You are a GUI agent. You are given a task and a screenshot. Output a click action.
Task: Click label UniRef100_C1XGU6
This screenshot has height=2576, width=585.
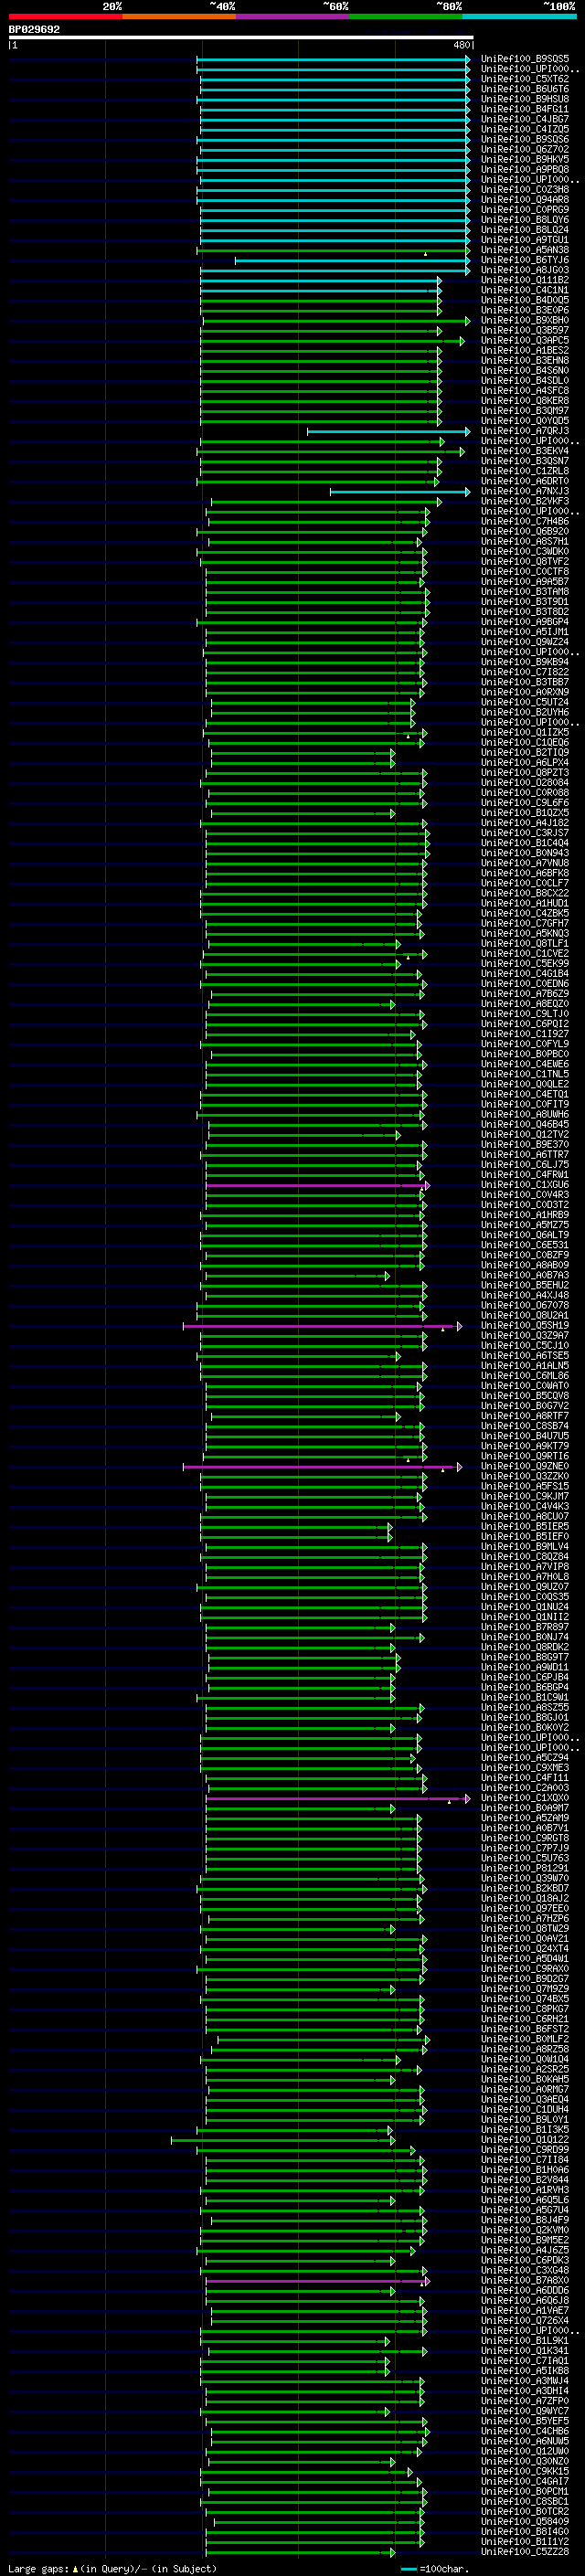[x=525, y=1185]
